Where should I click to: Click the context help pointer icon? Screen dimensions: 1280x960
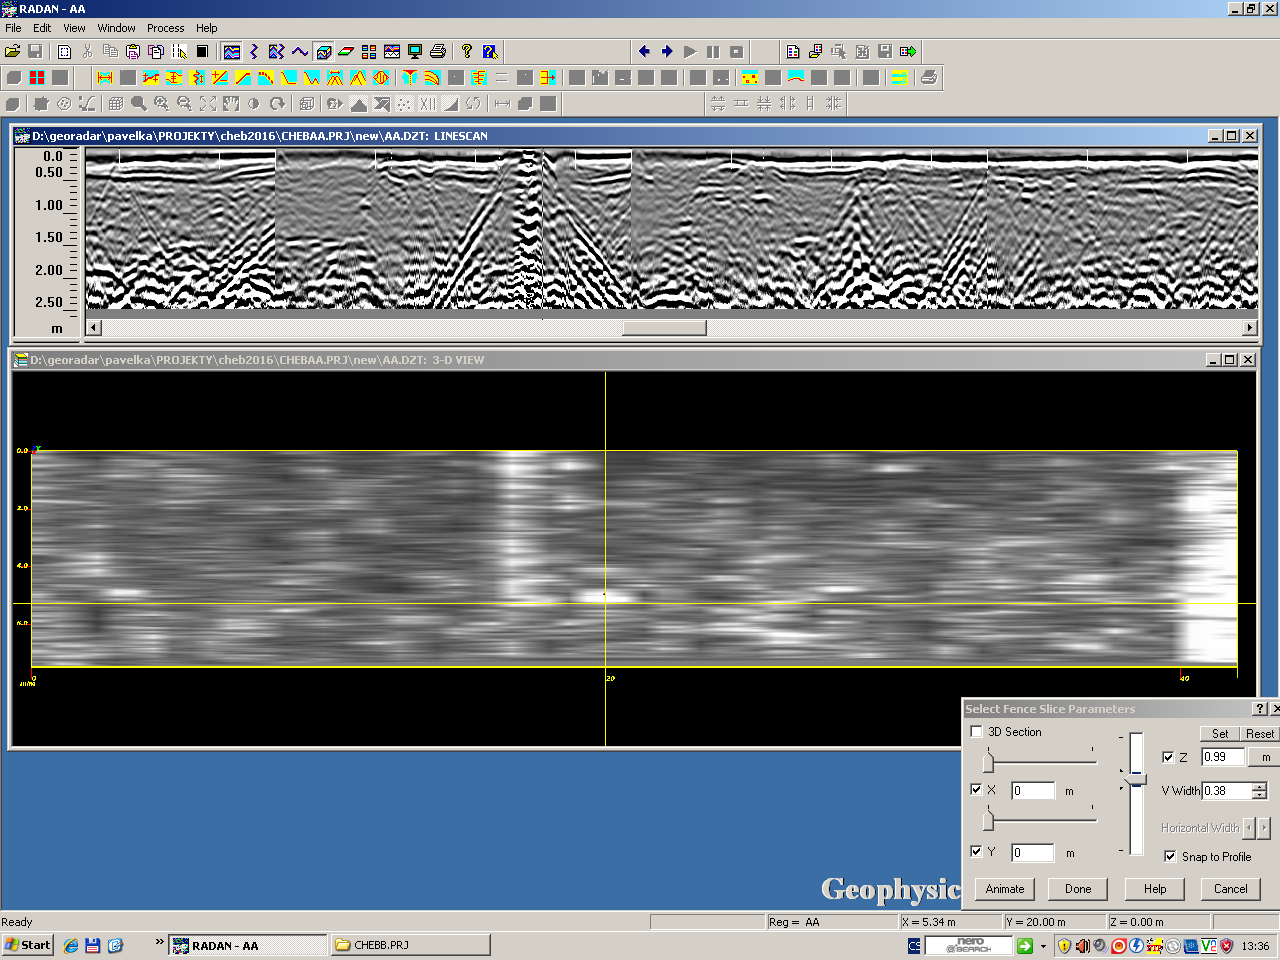pos(490,52)
